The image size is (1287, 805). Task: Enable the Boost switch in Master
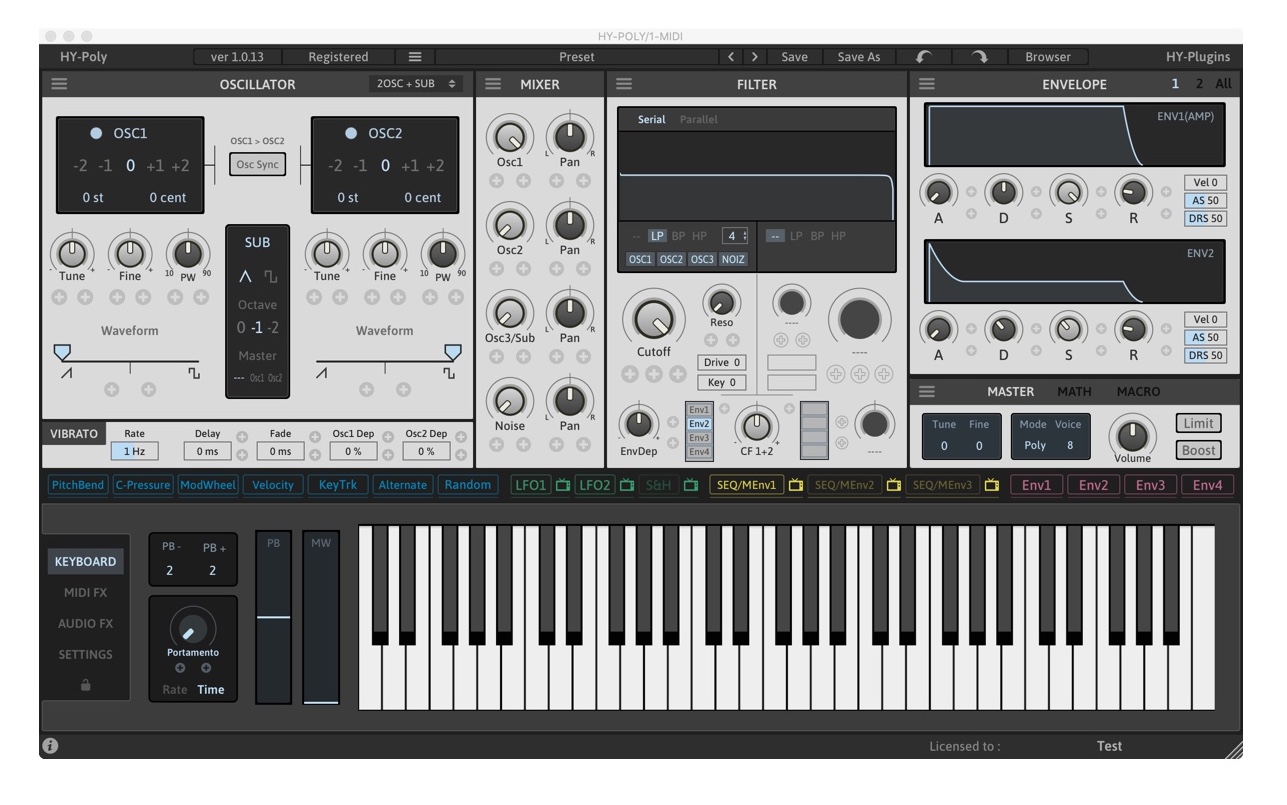(1198, 450)
